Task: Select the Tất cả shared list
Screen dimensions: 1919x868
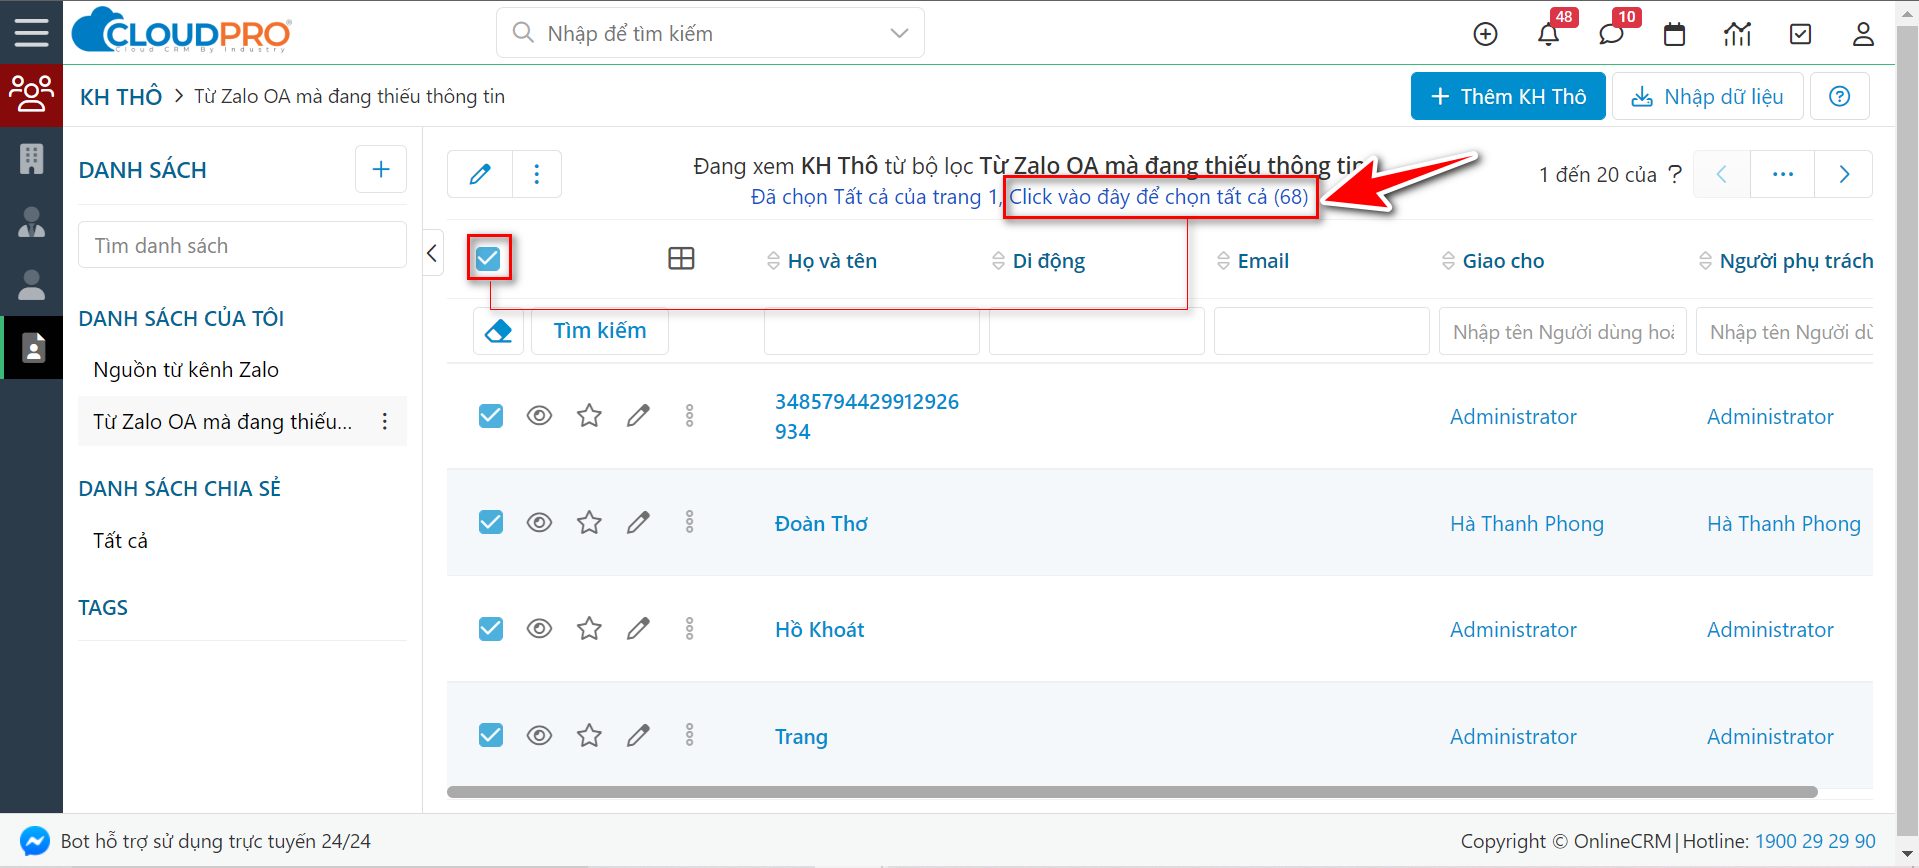Action: [x=120, y=541]
